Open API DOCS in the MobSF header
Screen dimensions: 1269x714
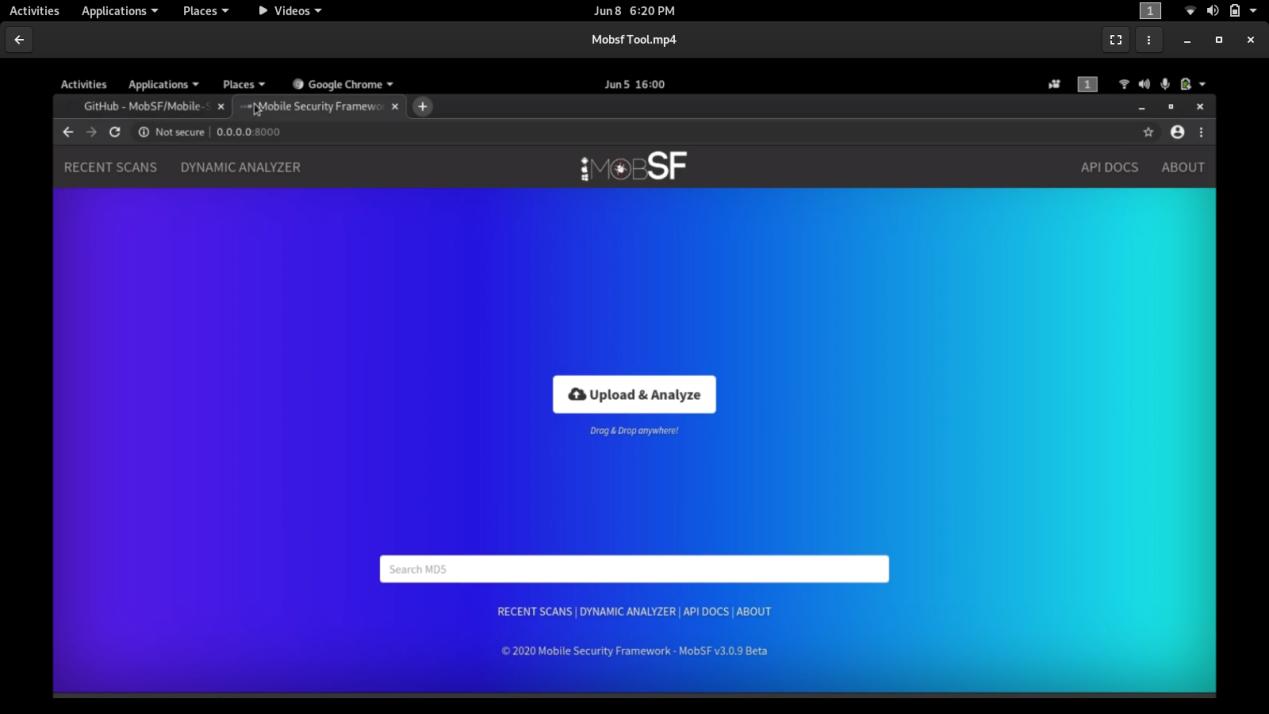pyautogui.click(x=1109, y=167)
